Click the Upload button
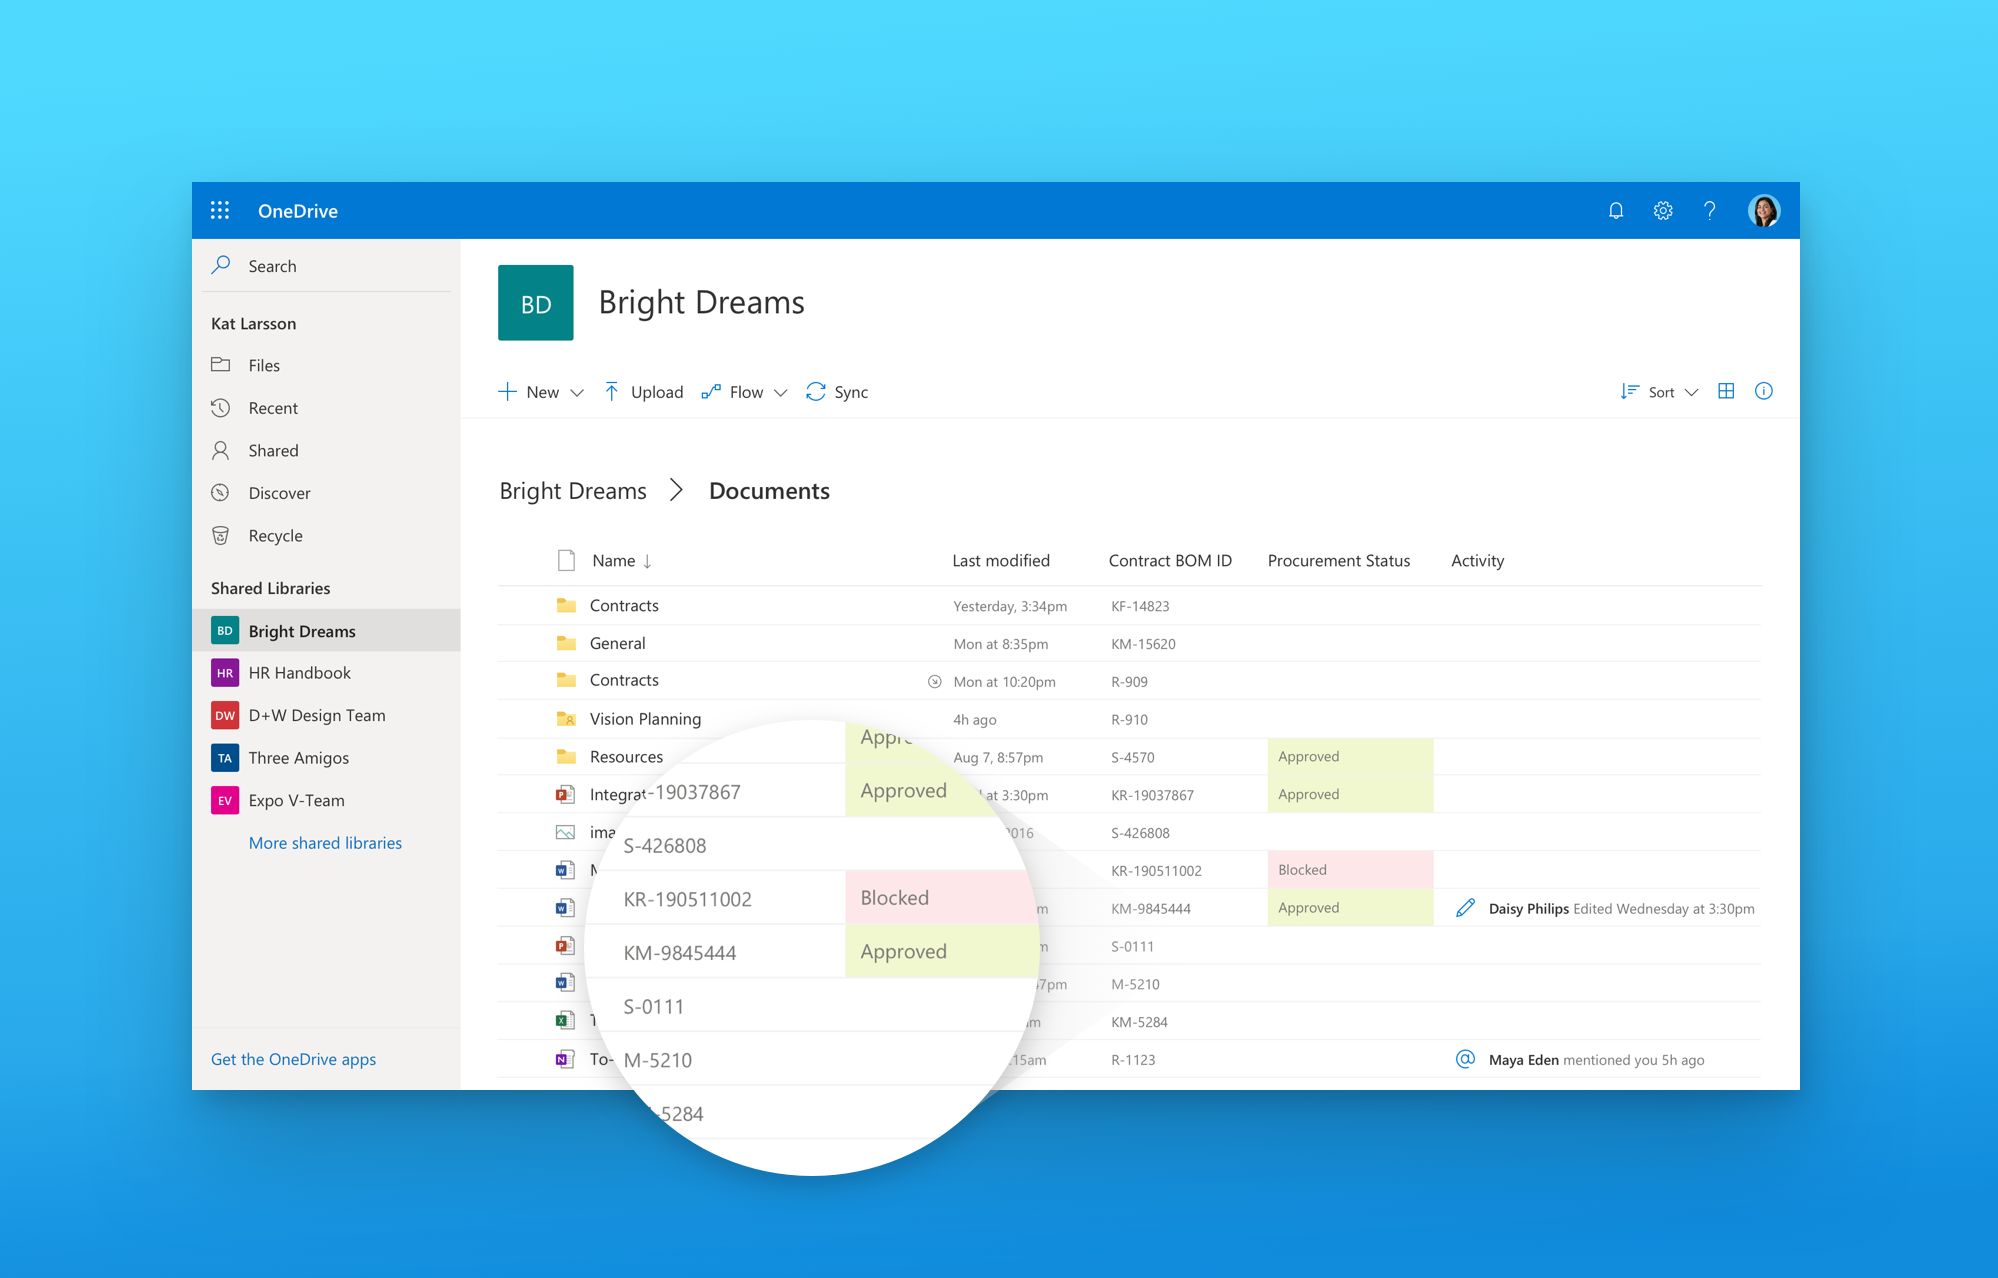Screen dimensions: 1998x1278 click(x=643, y=392)
